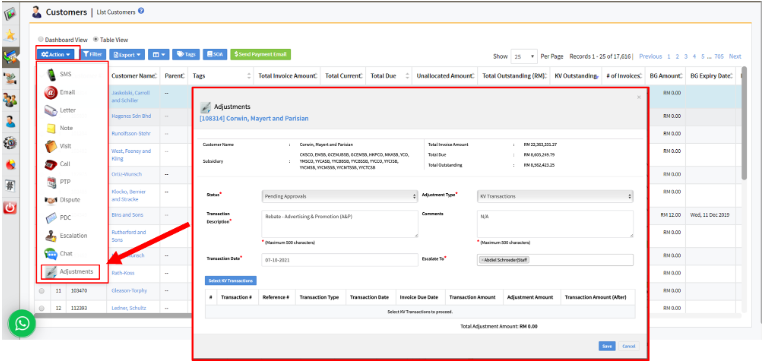Click in the Transaction Description text area
Screen dimensions: 762x364
(x=340, y=224)
